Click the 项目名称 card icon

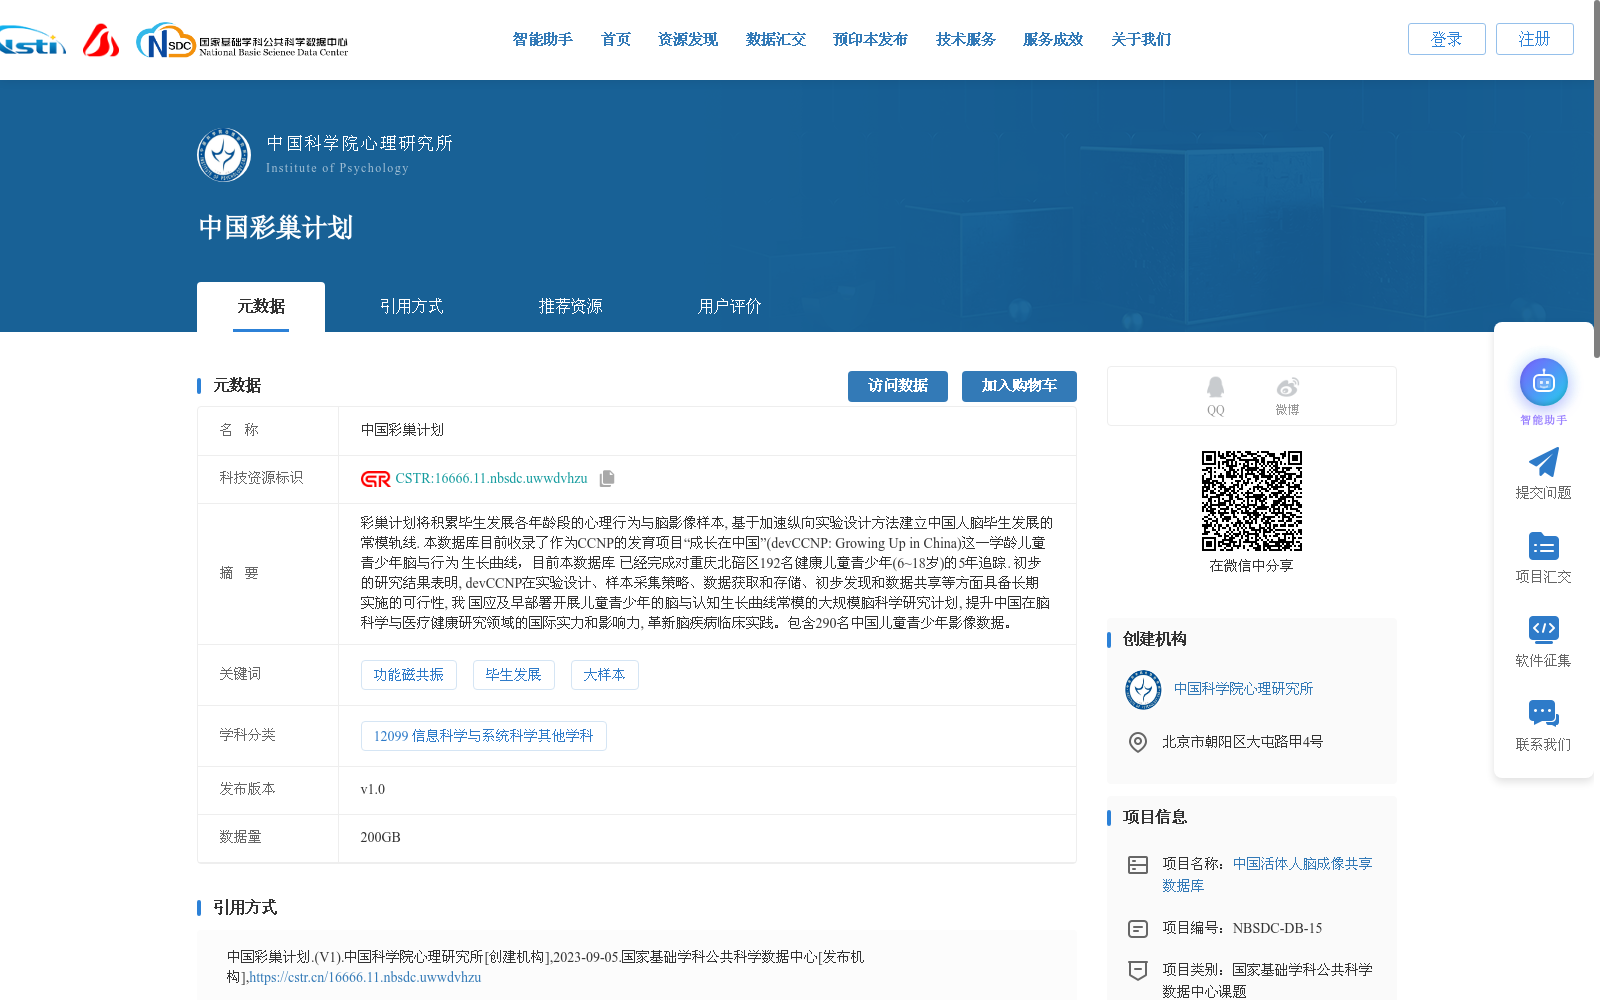(1138, 865)
